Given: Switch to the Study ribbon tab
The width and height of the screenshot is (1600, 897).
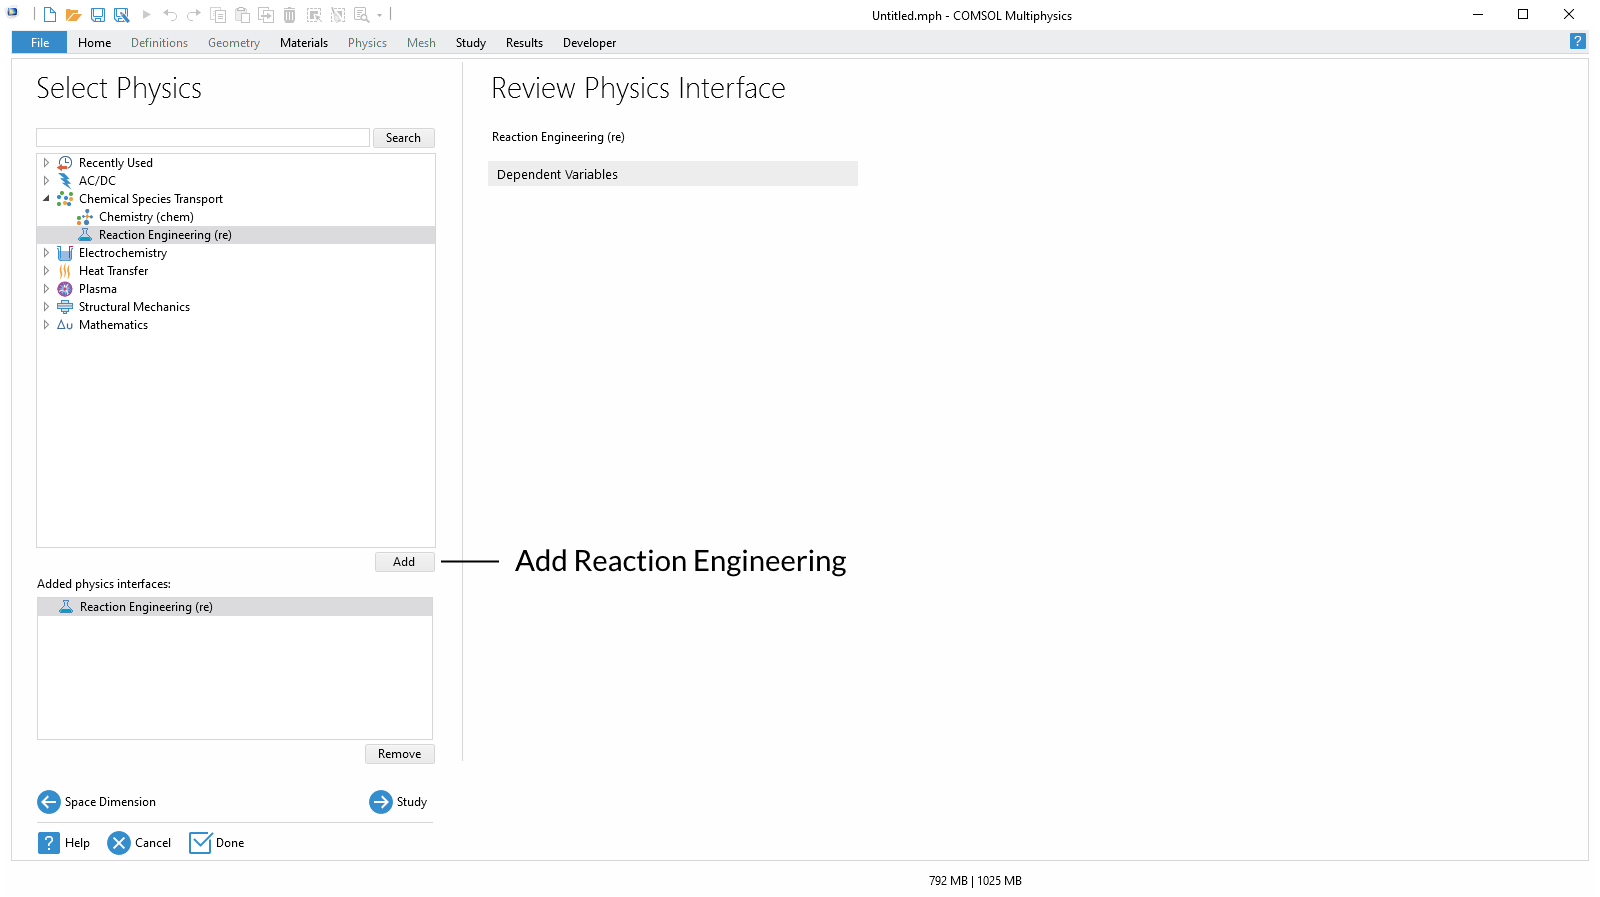Looking at the screenshot, I should (x=471, y=43).
